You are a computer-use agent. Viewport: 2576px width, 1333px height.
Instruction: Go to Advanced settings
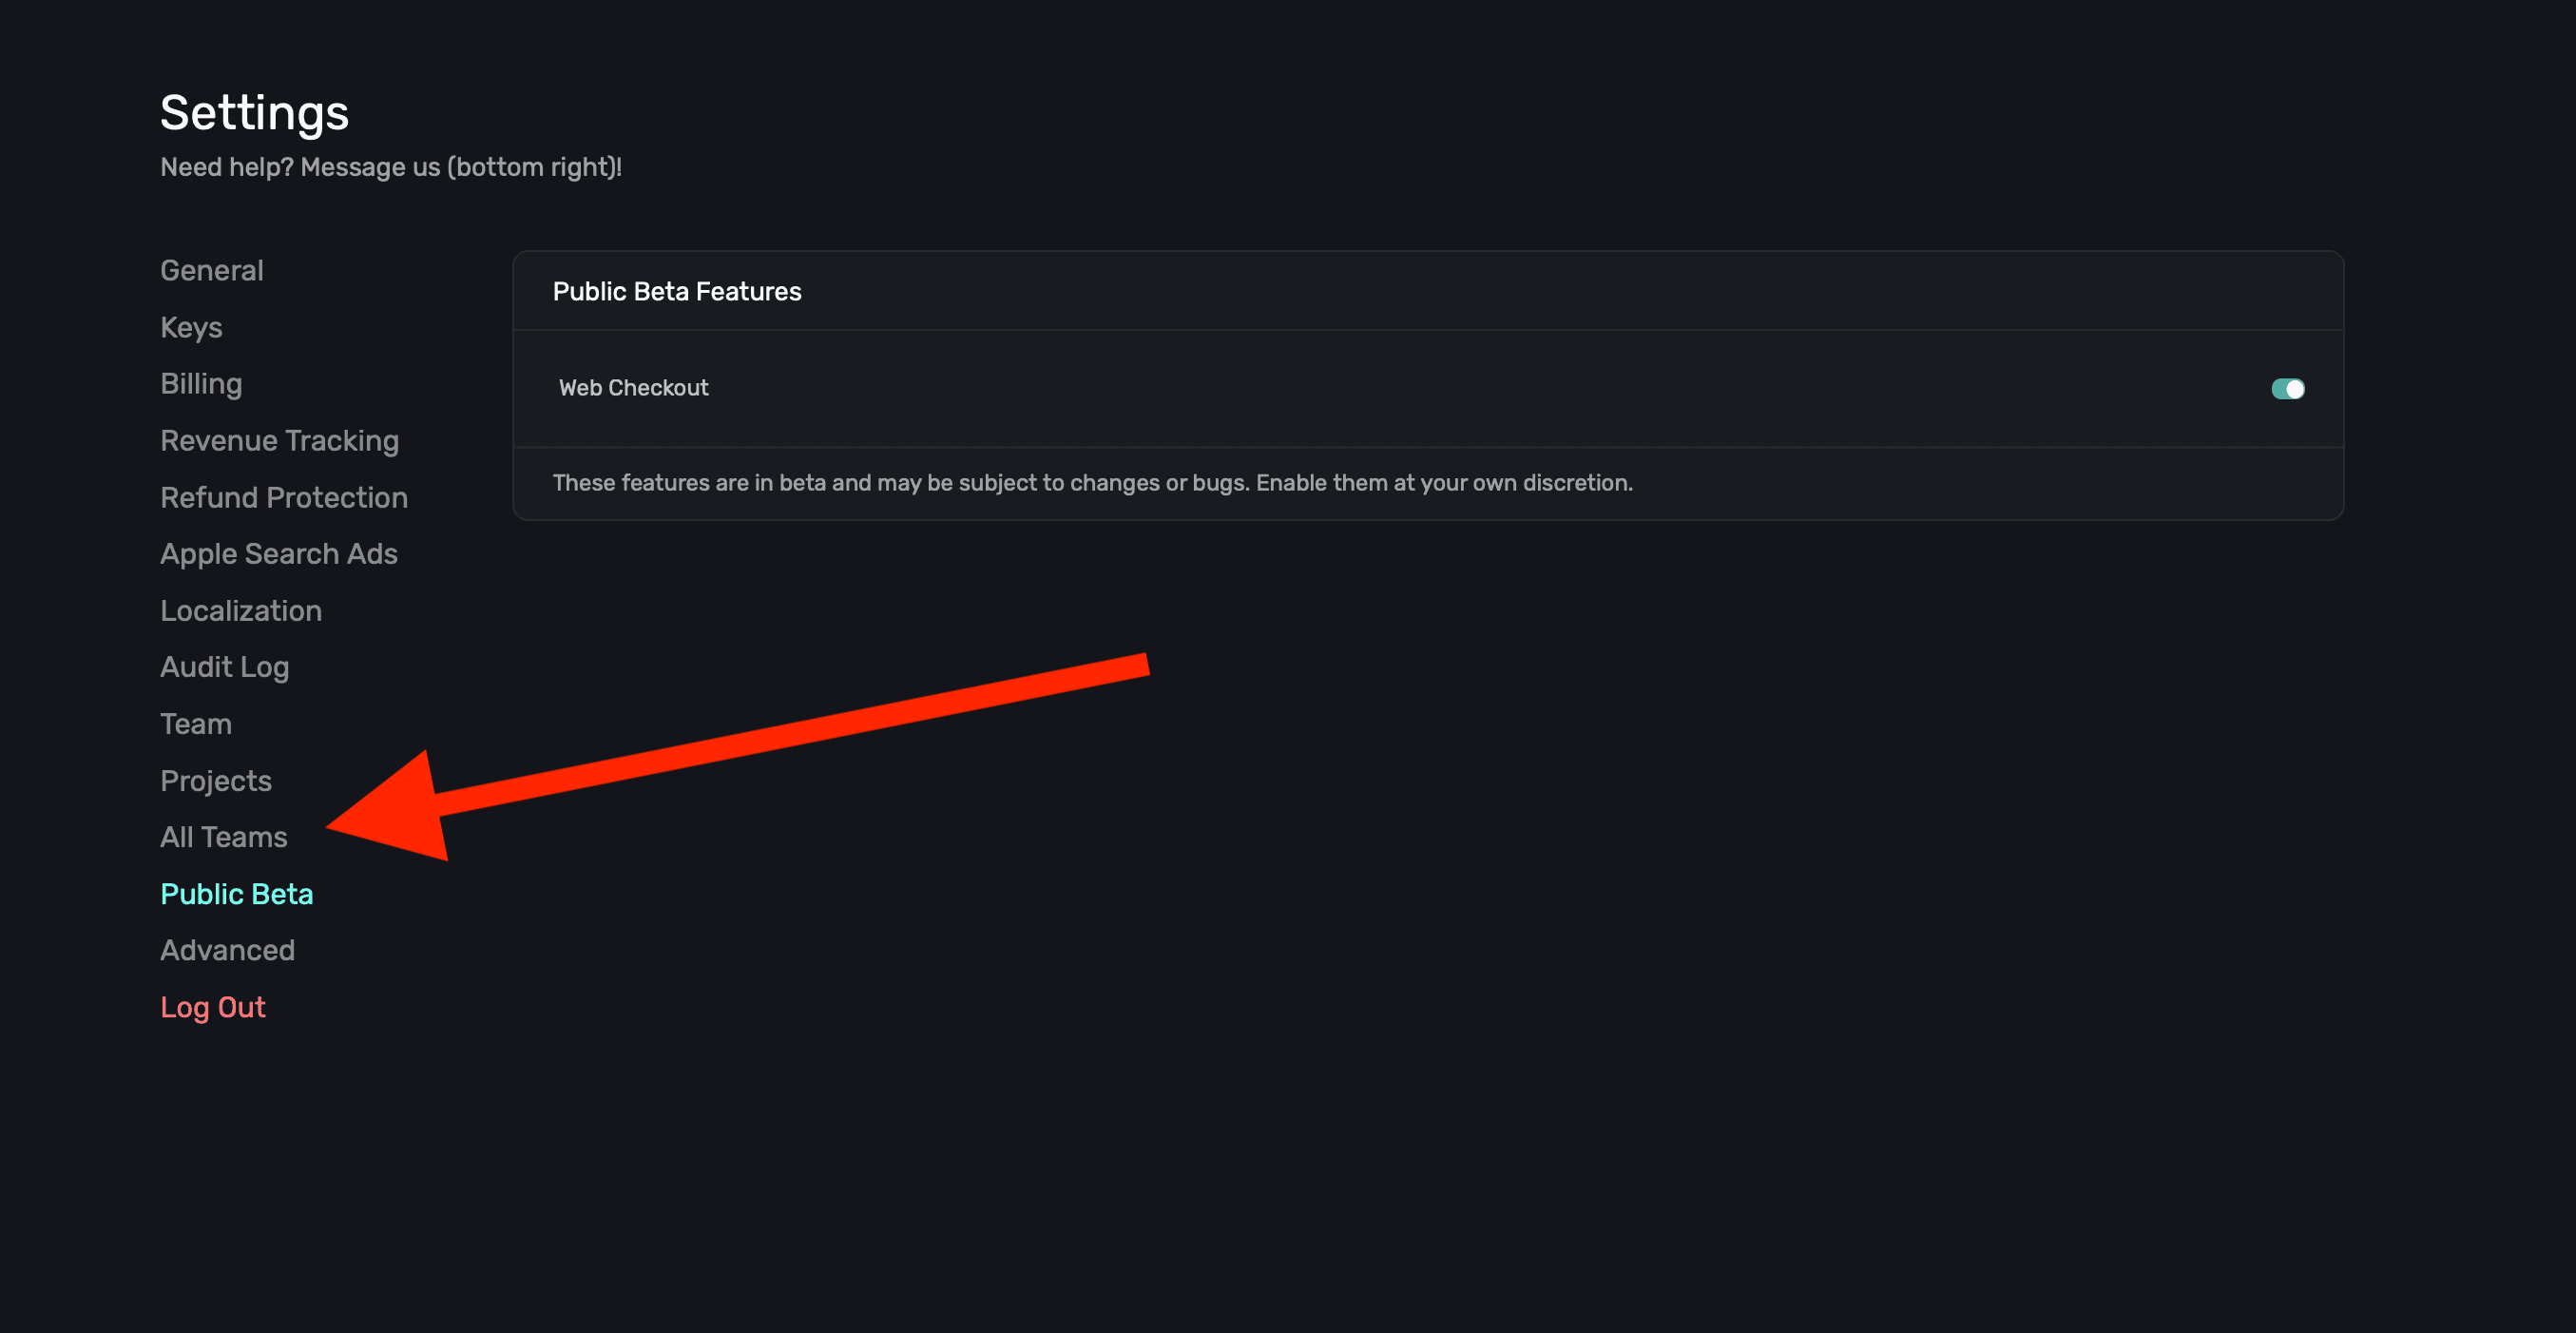click(228, 950)
